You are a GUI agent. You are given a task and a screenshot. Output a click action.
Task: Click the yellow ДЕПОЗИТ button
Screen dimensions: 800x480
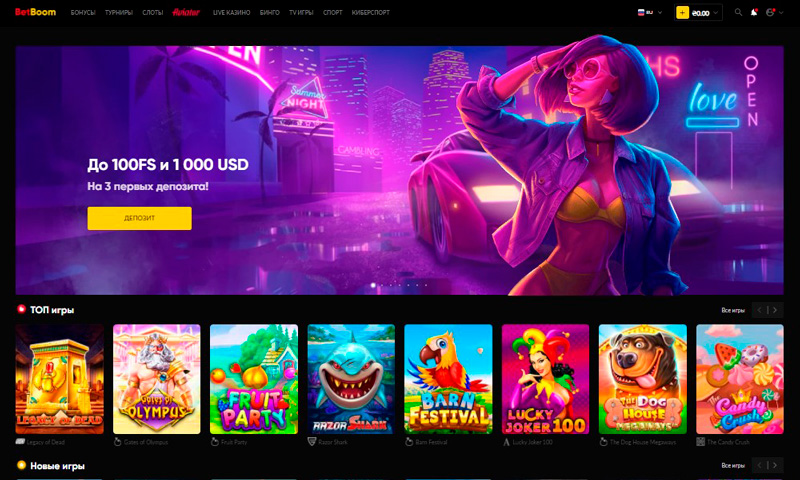tap(139, 218)
